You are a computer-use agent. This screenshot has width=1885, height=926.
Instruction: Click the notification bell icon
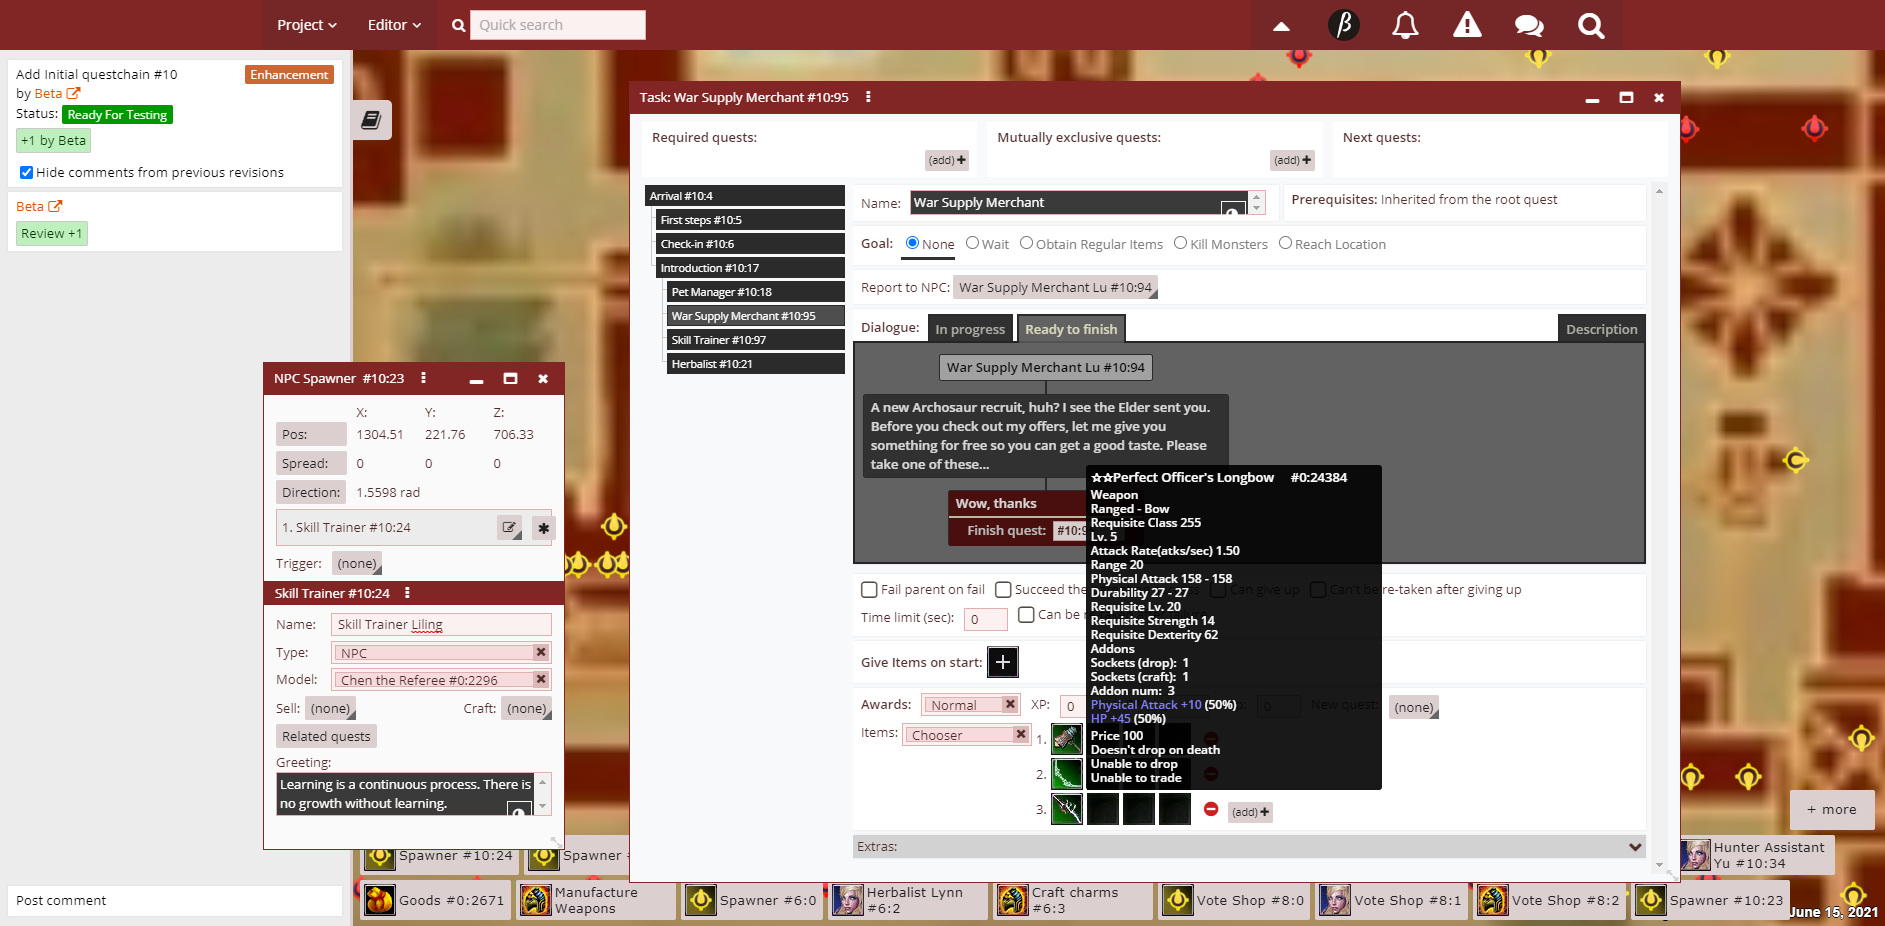[x=1405, y=25]
